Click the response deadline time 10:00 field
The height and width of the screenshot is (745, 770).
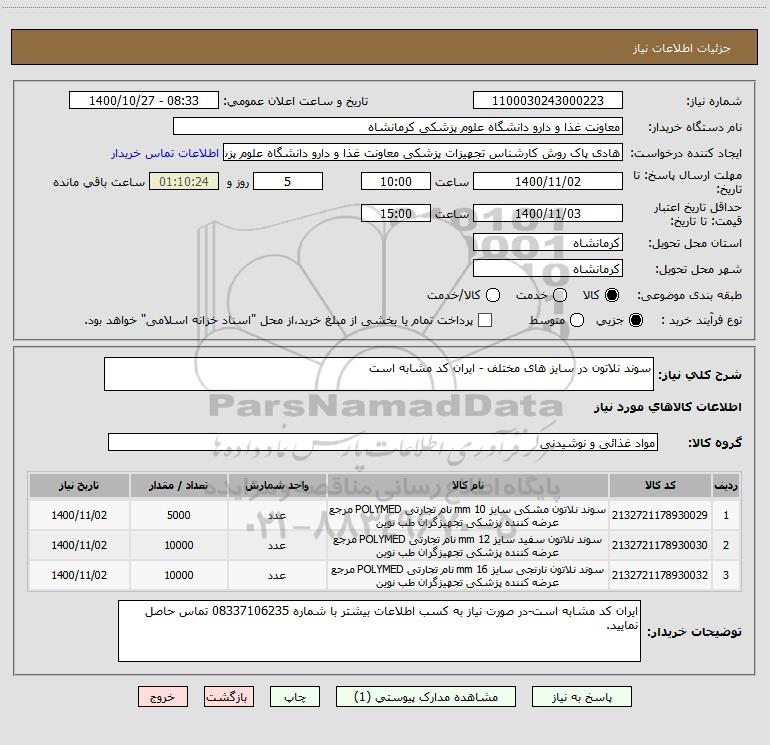pyautogui.click(x=396, y=182)
